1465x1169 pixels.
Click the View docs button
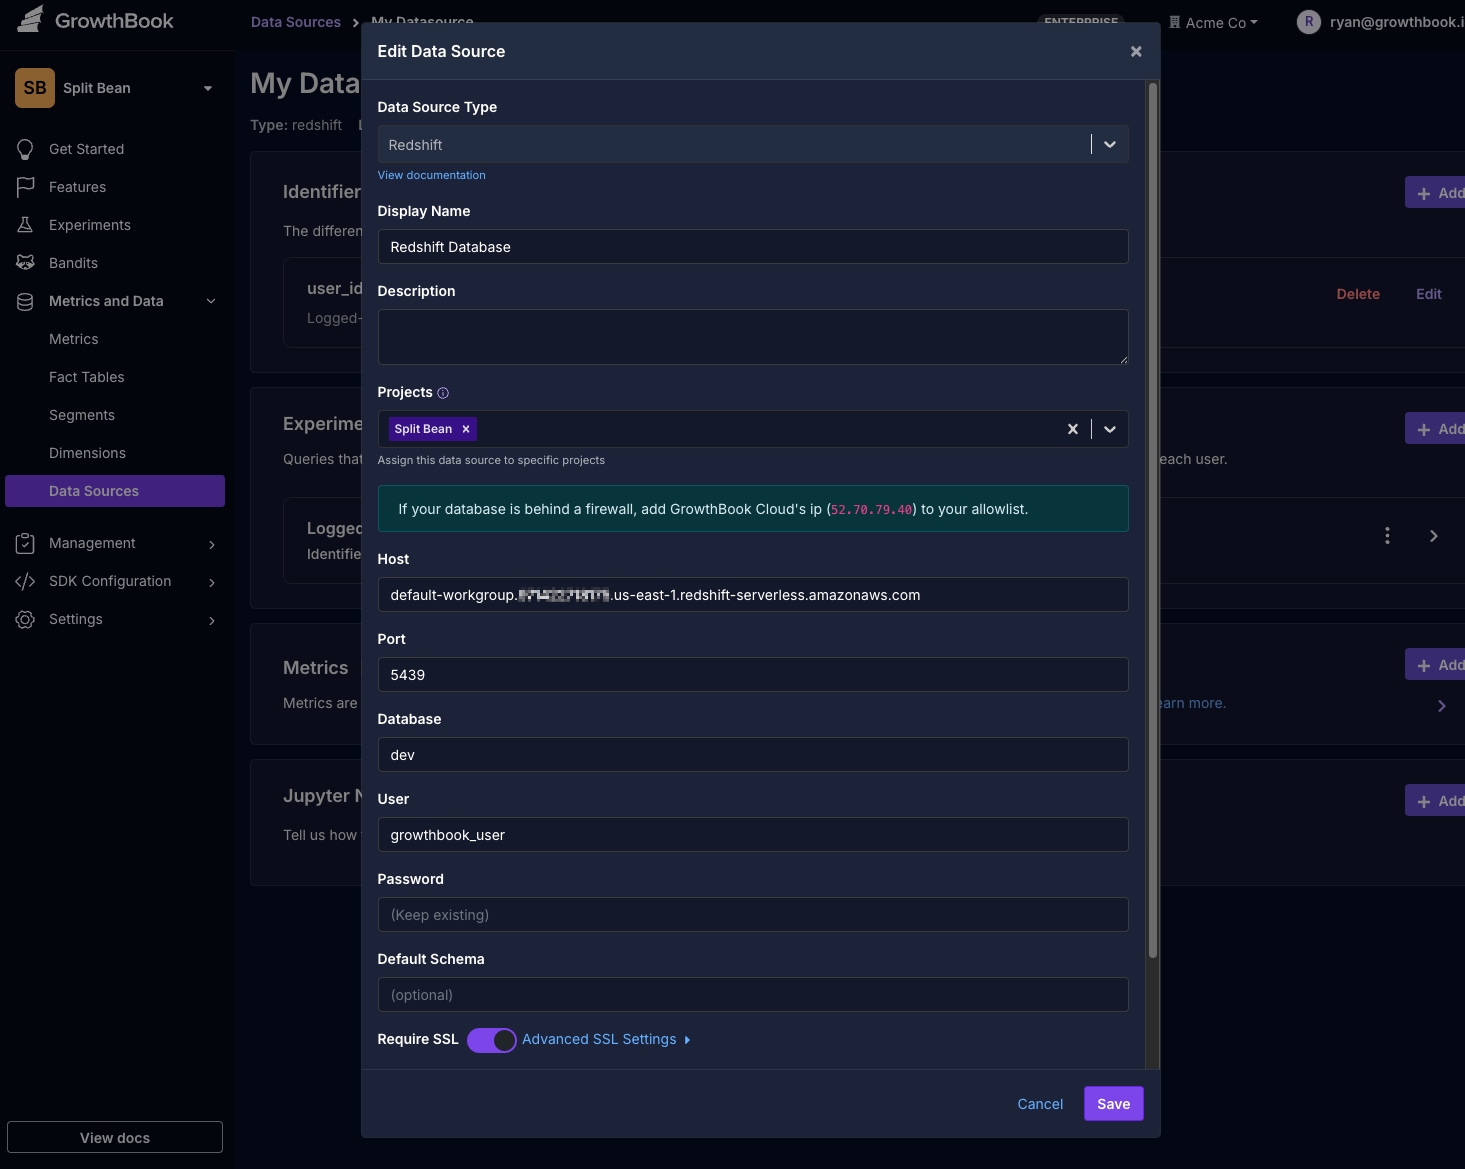point(115,1138)
